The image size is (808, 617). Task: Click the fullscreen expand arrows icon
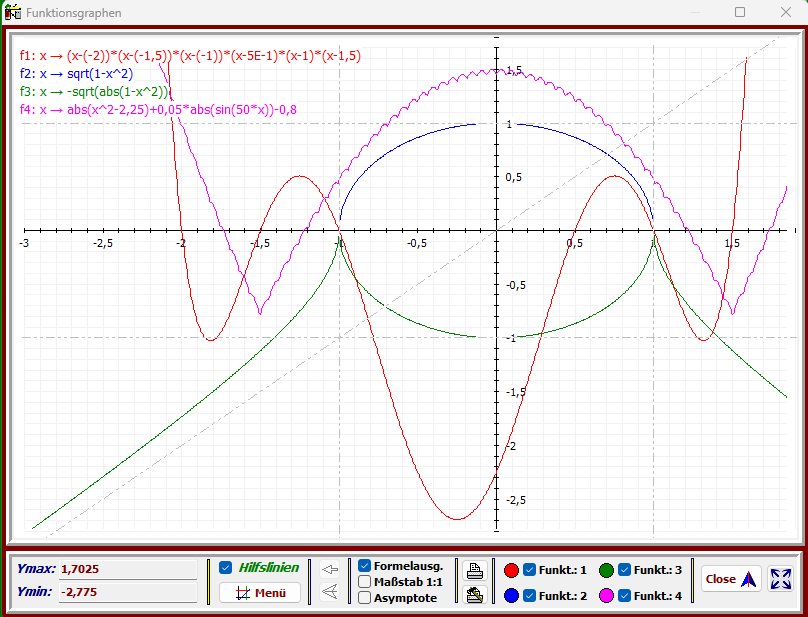tap(780, 579)
